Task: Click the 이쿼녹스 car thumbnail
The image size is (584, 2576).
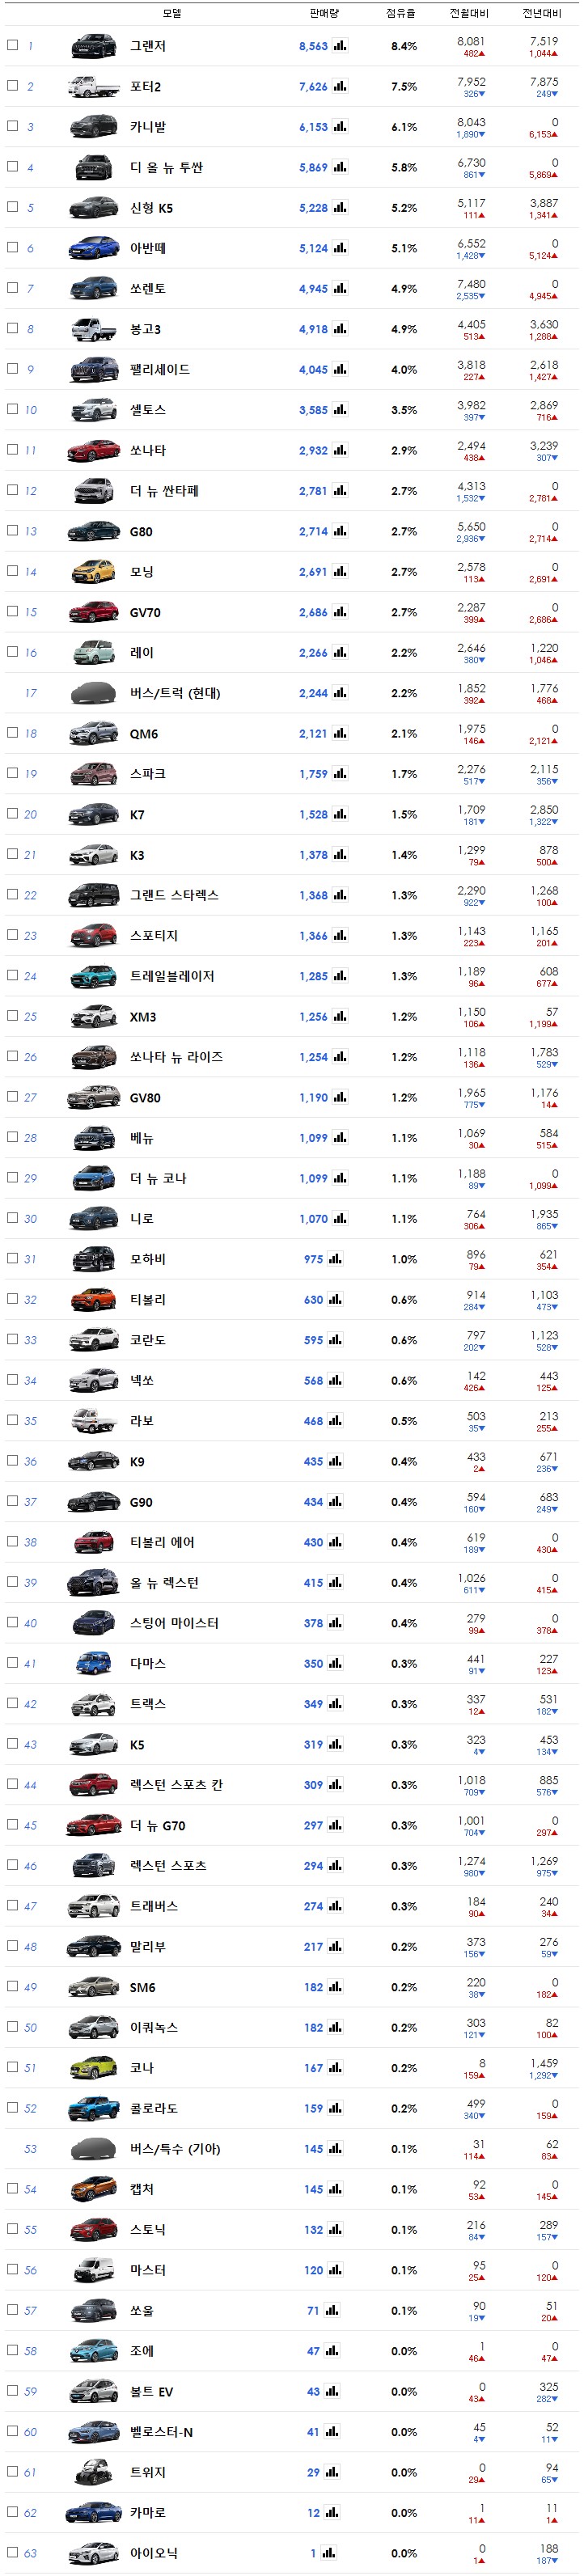Action: click(x=94, y=2027)
